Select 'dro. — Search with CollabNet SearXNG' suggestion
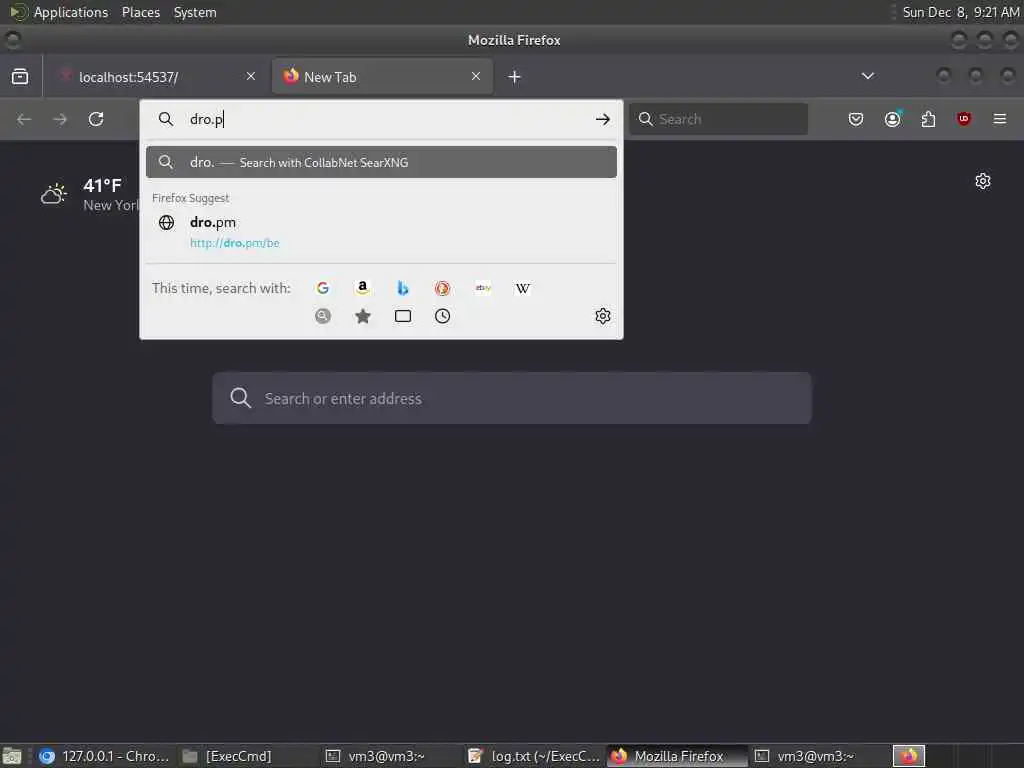This screenshot has width=1024, height=768. (381, 162)
